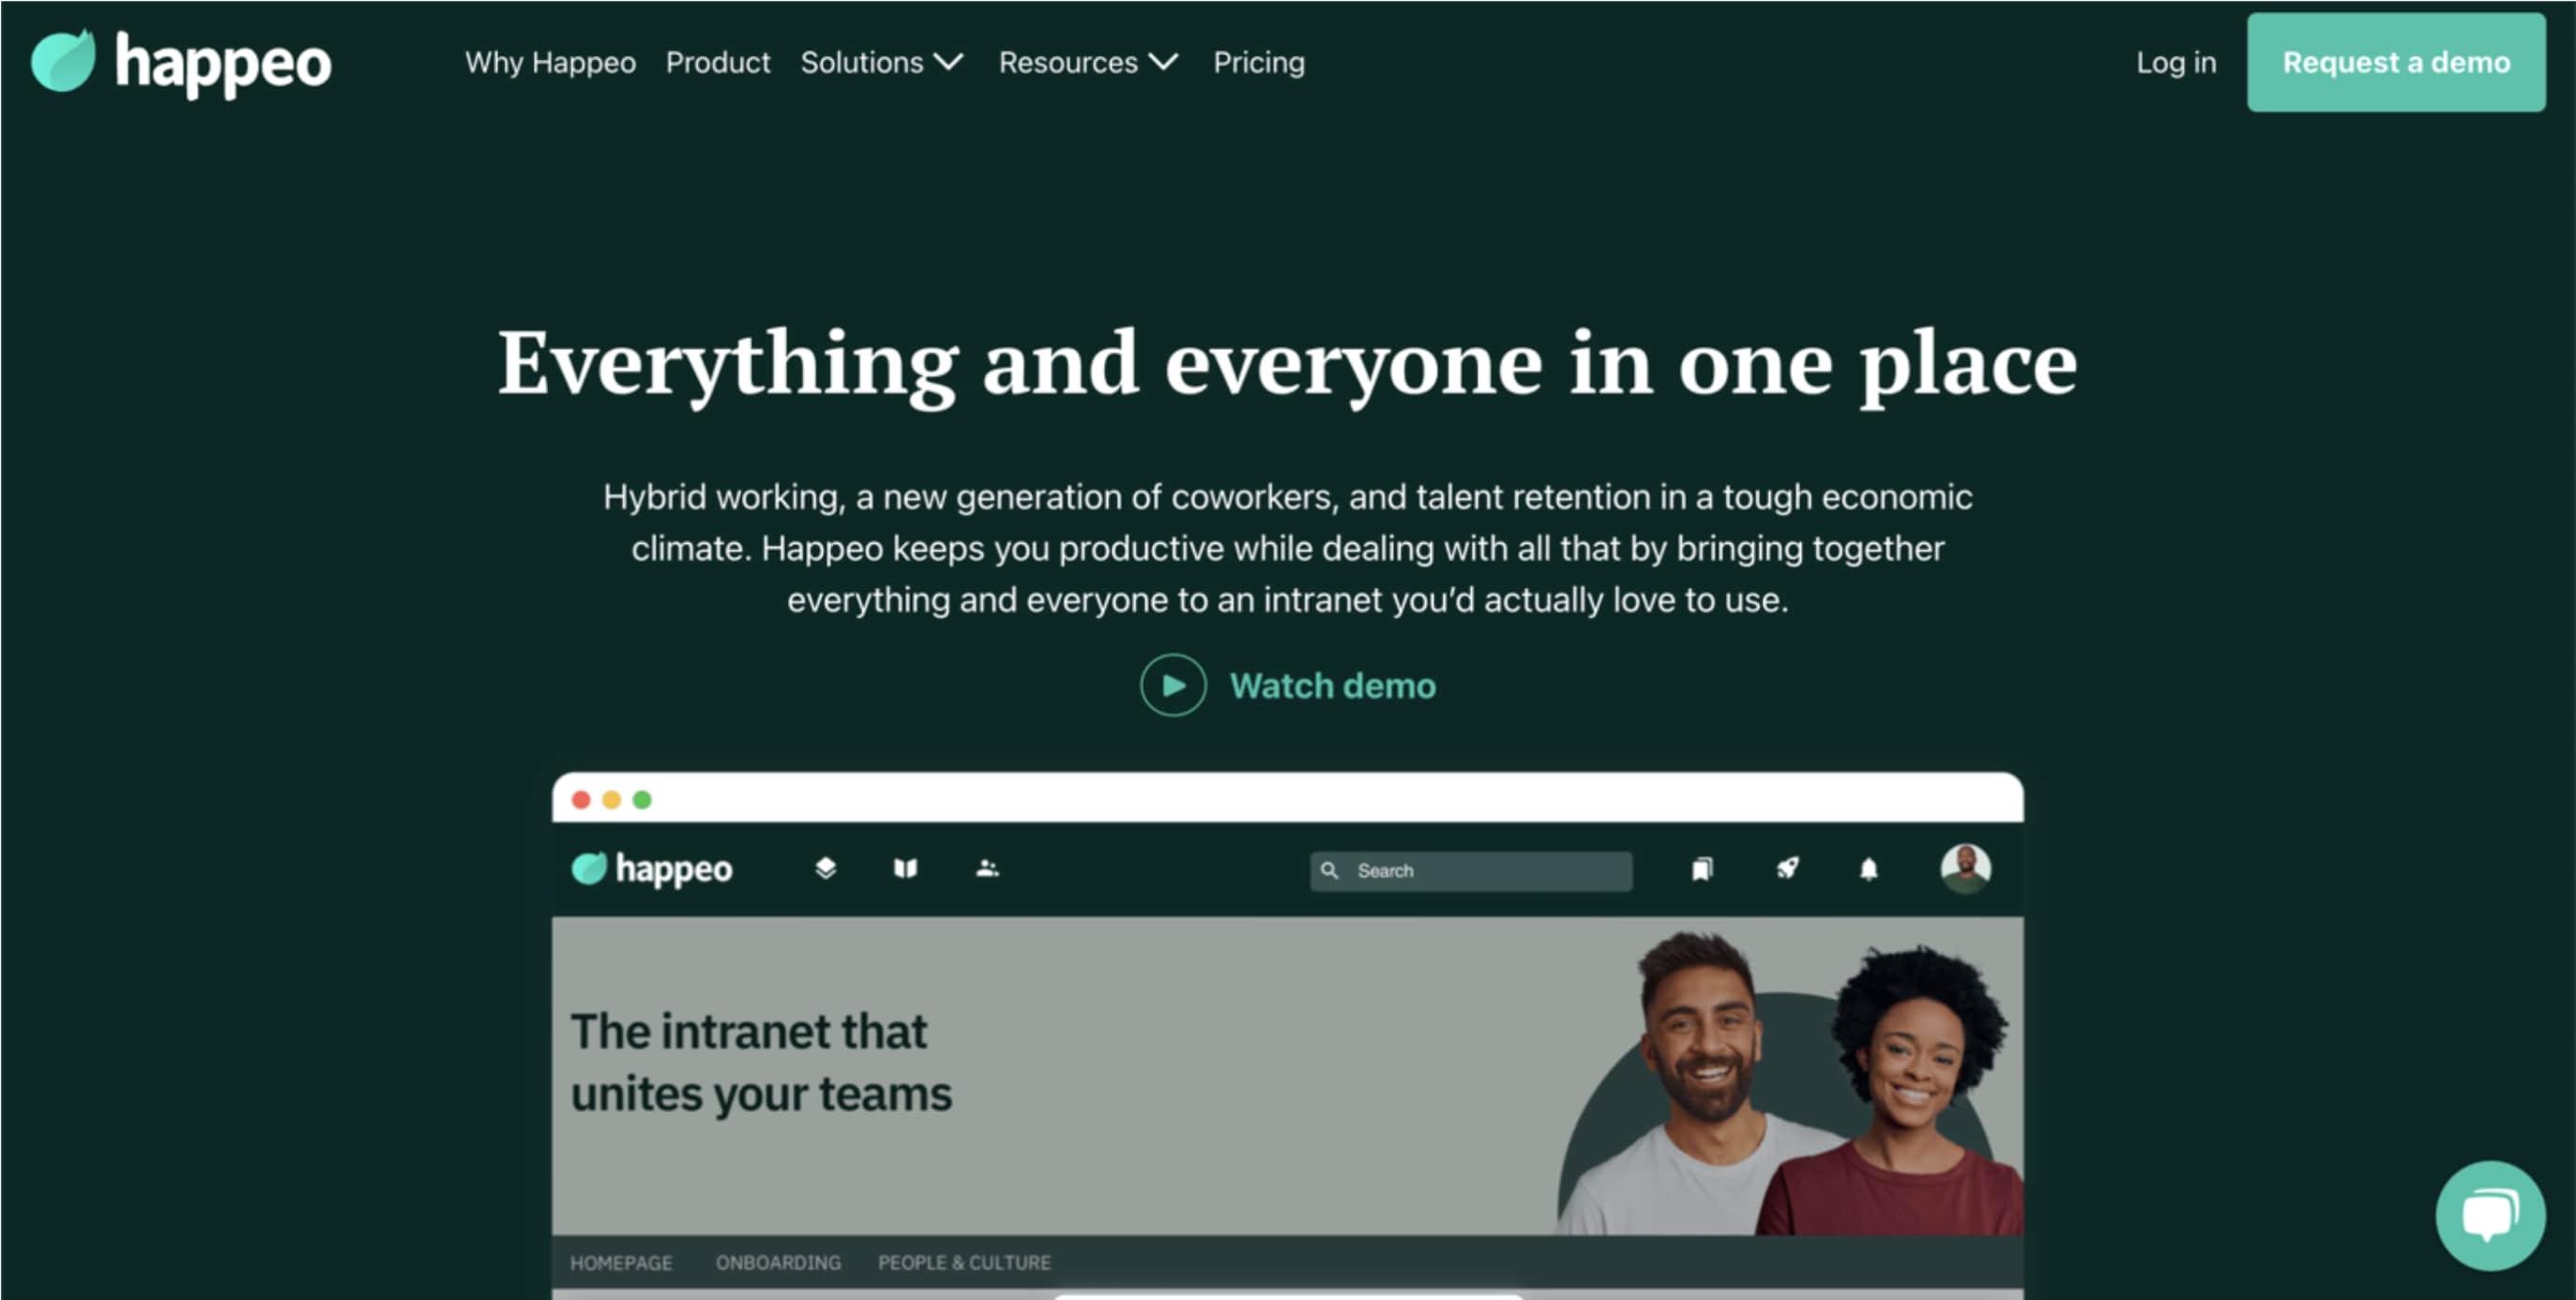Screen dimensions: 2576x1300
Task: Click the layers icon in mockup header
Action: [x=825, y=868]
